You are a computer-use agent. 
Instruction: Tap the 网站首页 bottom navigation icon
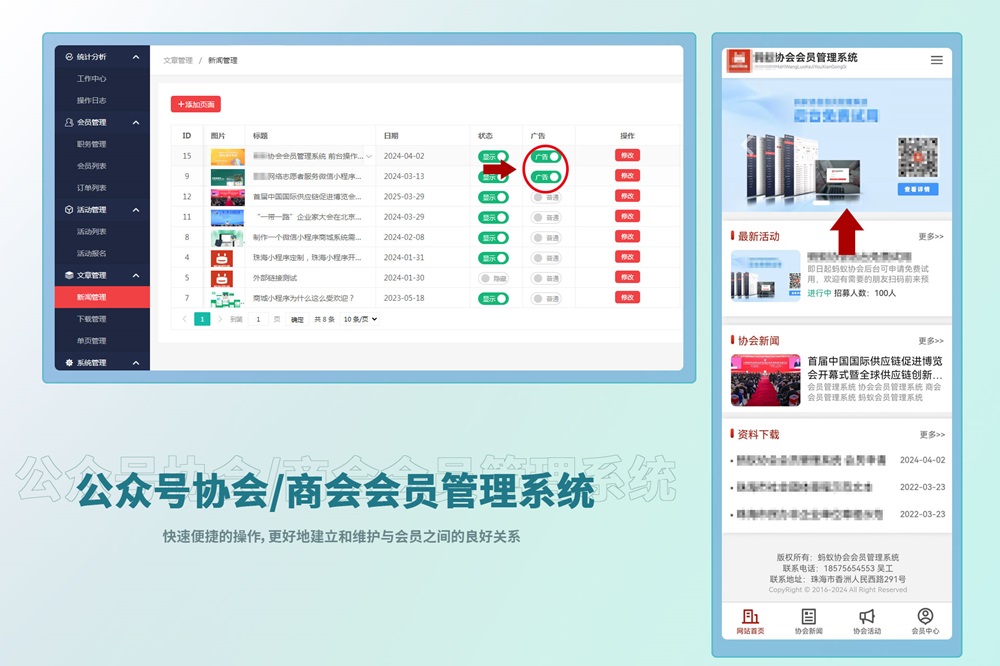tap(750, 617)
